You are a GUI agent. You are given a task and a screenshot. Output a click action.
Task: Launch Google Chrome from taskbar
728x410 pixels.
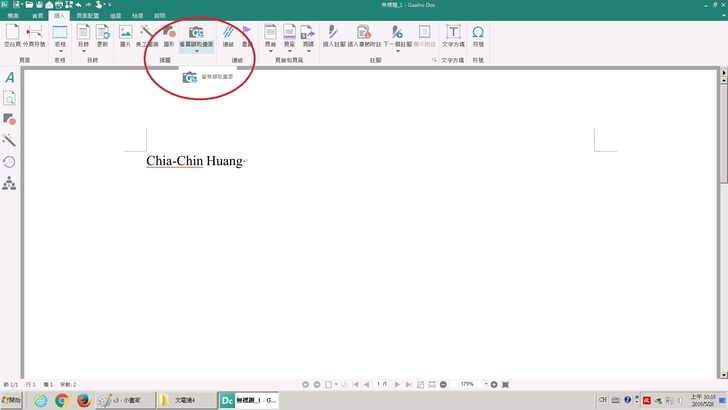coord(61,400)
